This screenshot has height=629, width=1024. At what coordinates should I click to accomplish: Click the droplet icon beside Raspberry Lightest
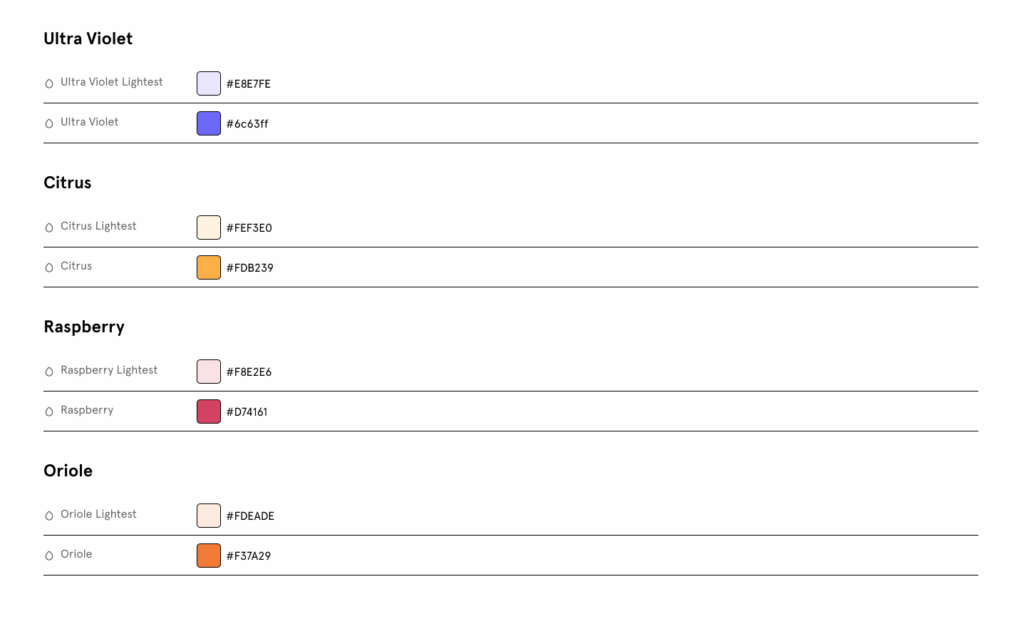click(49, 372)
